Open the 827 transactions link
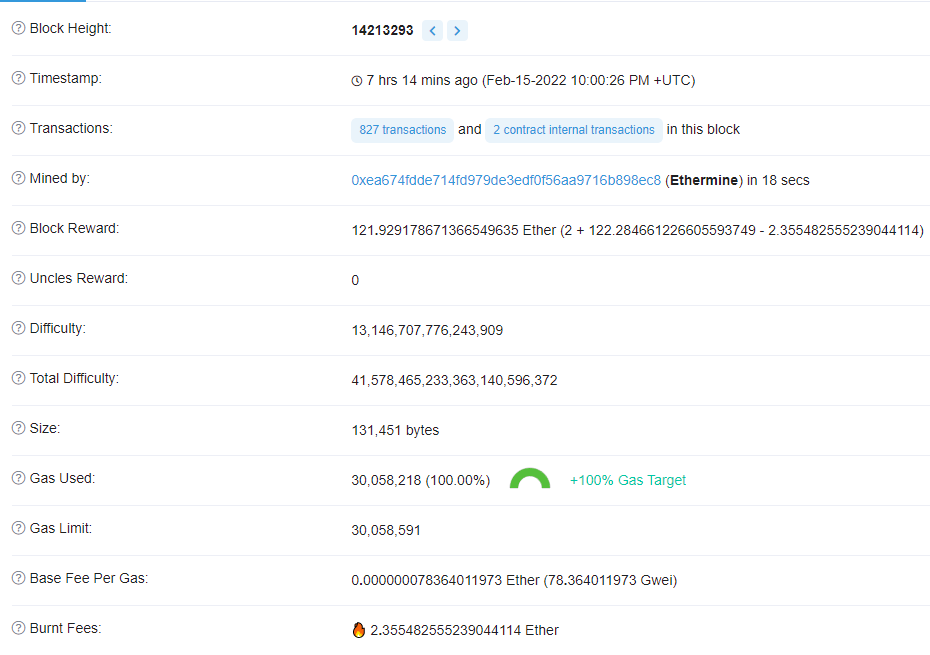 402,130
